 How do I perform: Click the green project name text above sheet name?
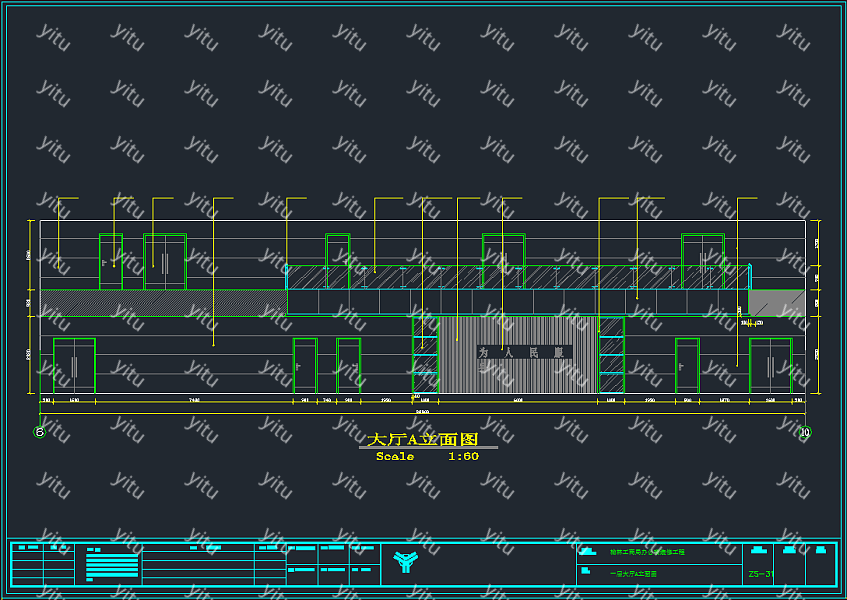pyautogui.click(x=647, y=552)
